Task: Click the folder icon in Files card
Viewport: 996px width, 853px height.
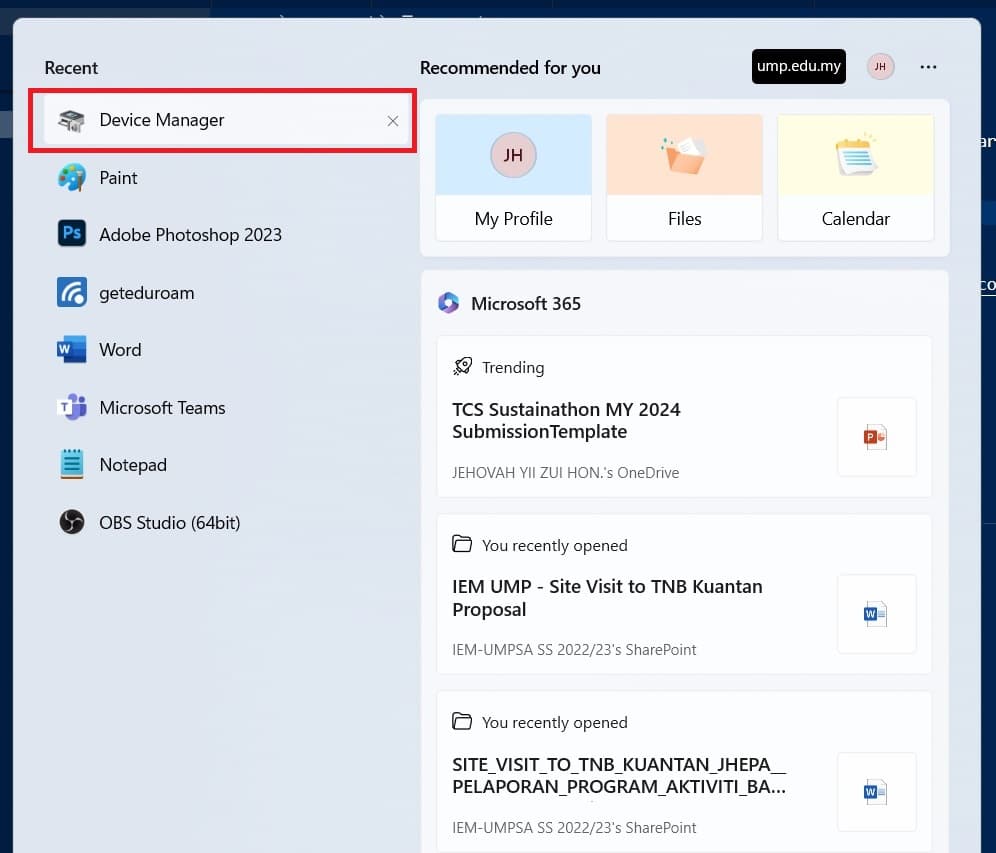Action: pos(683,155)
